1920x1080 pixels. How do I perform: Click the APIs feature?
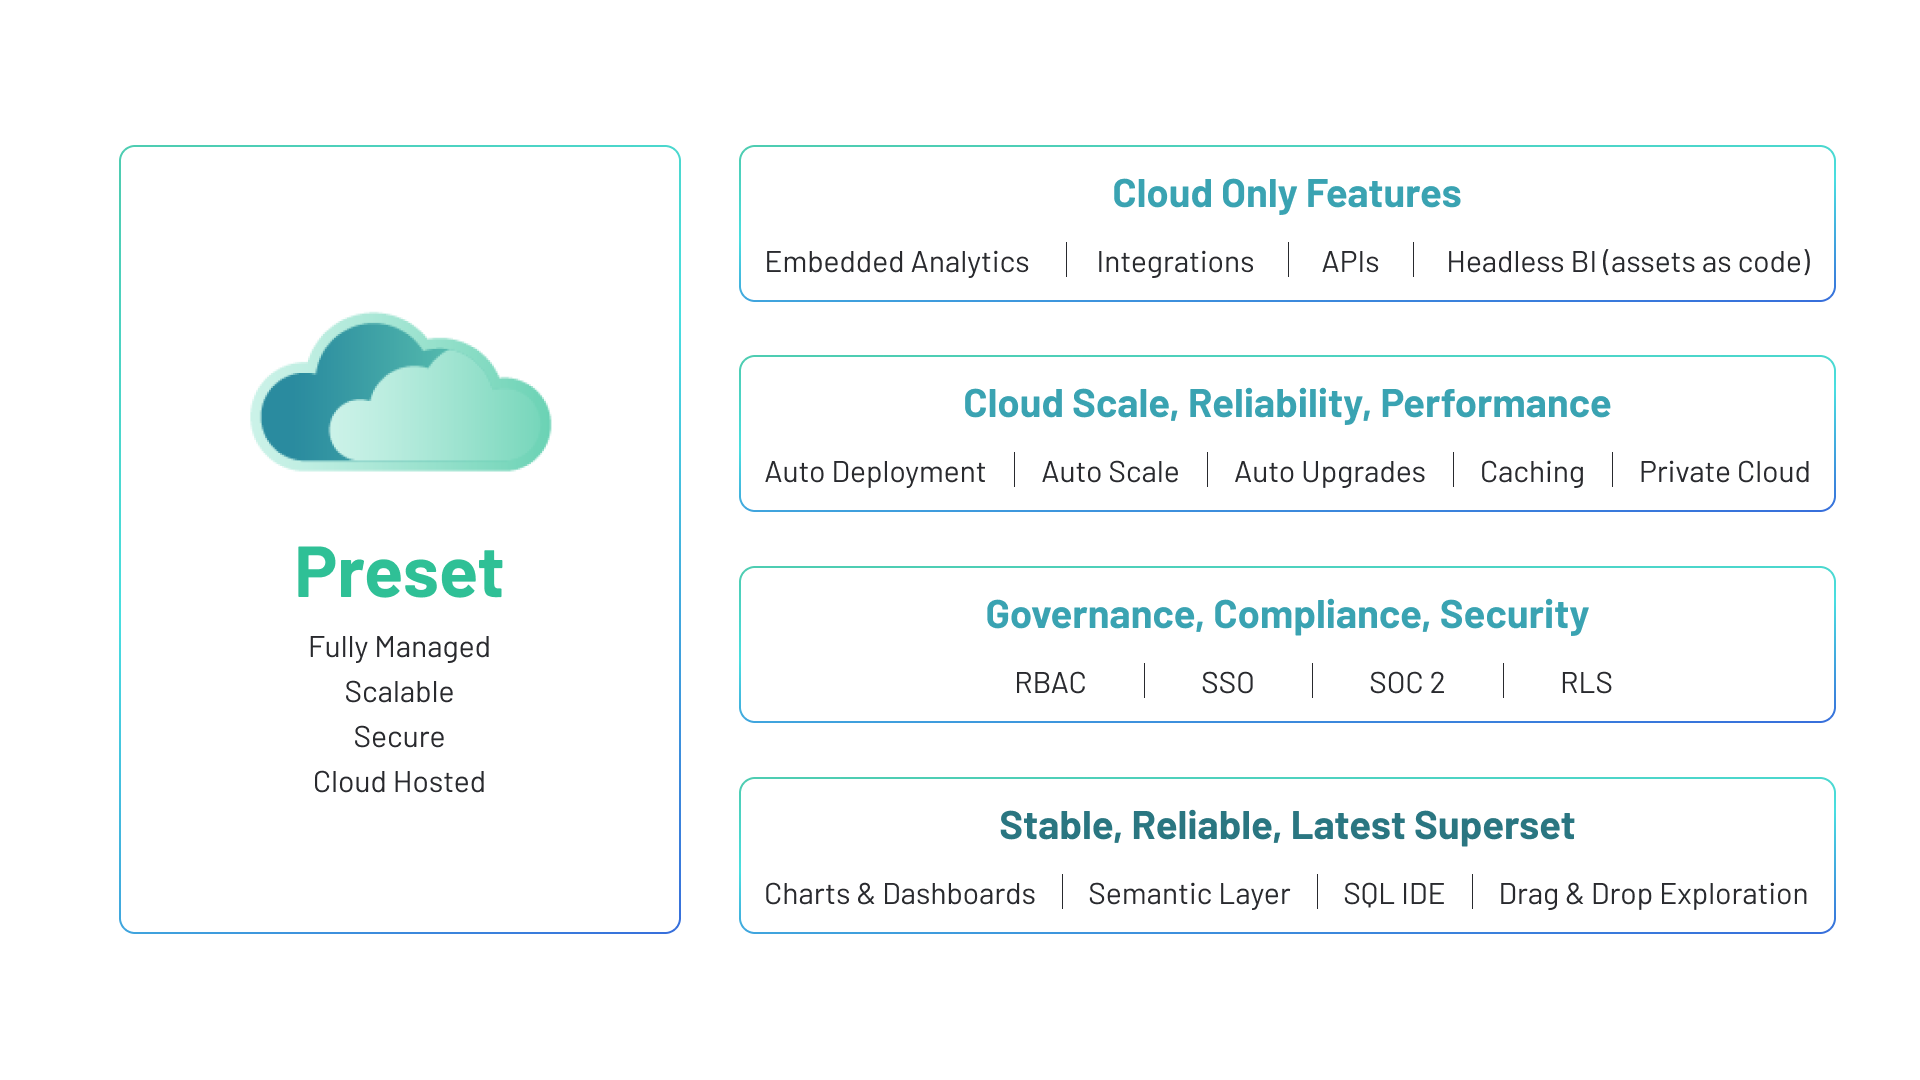point(1351,262)
